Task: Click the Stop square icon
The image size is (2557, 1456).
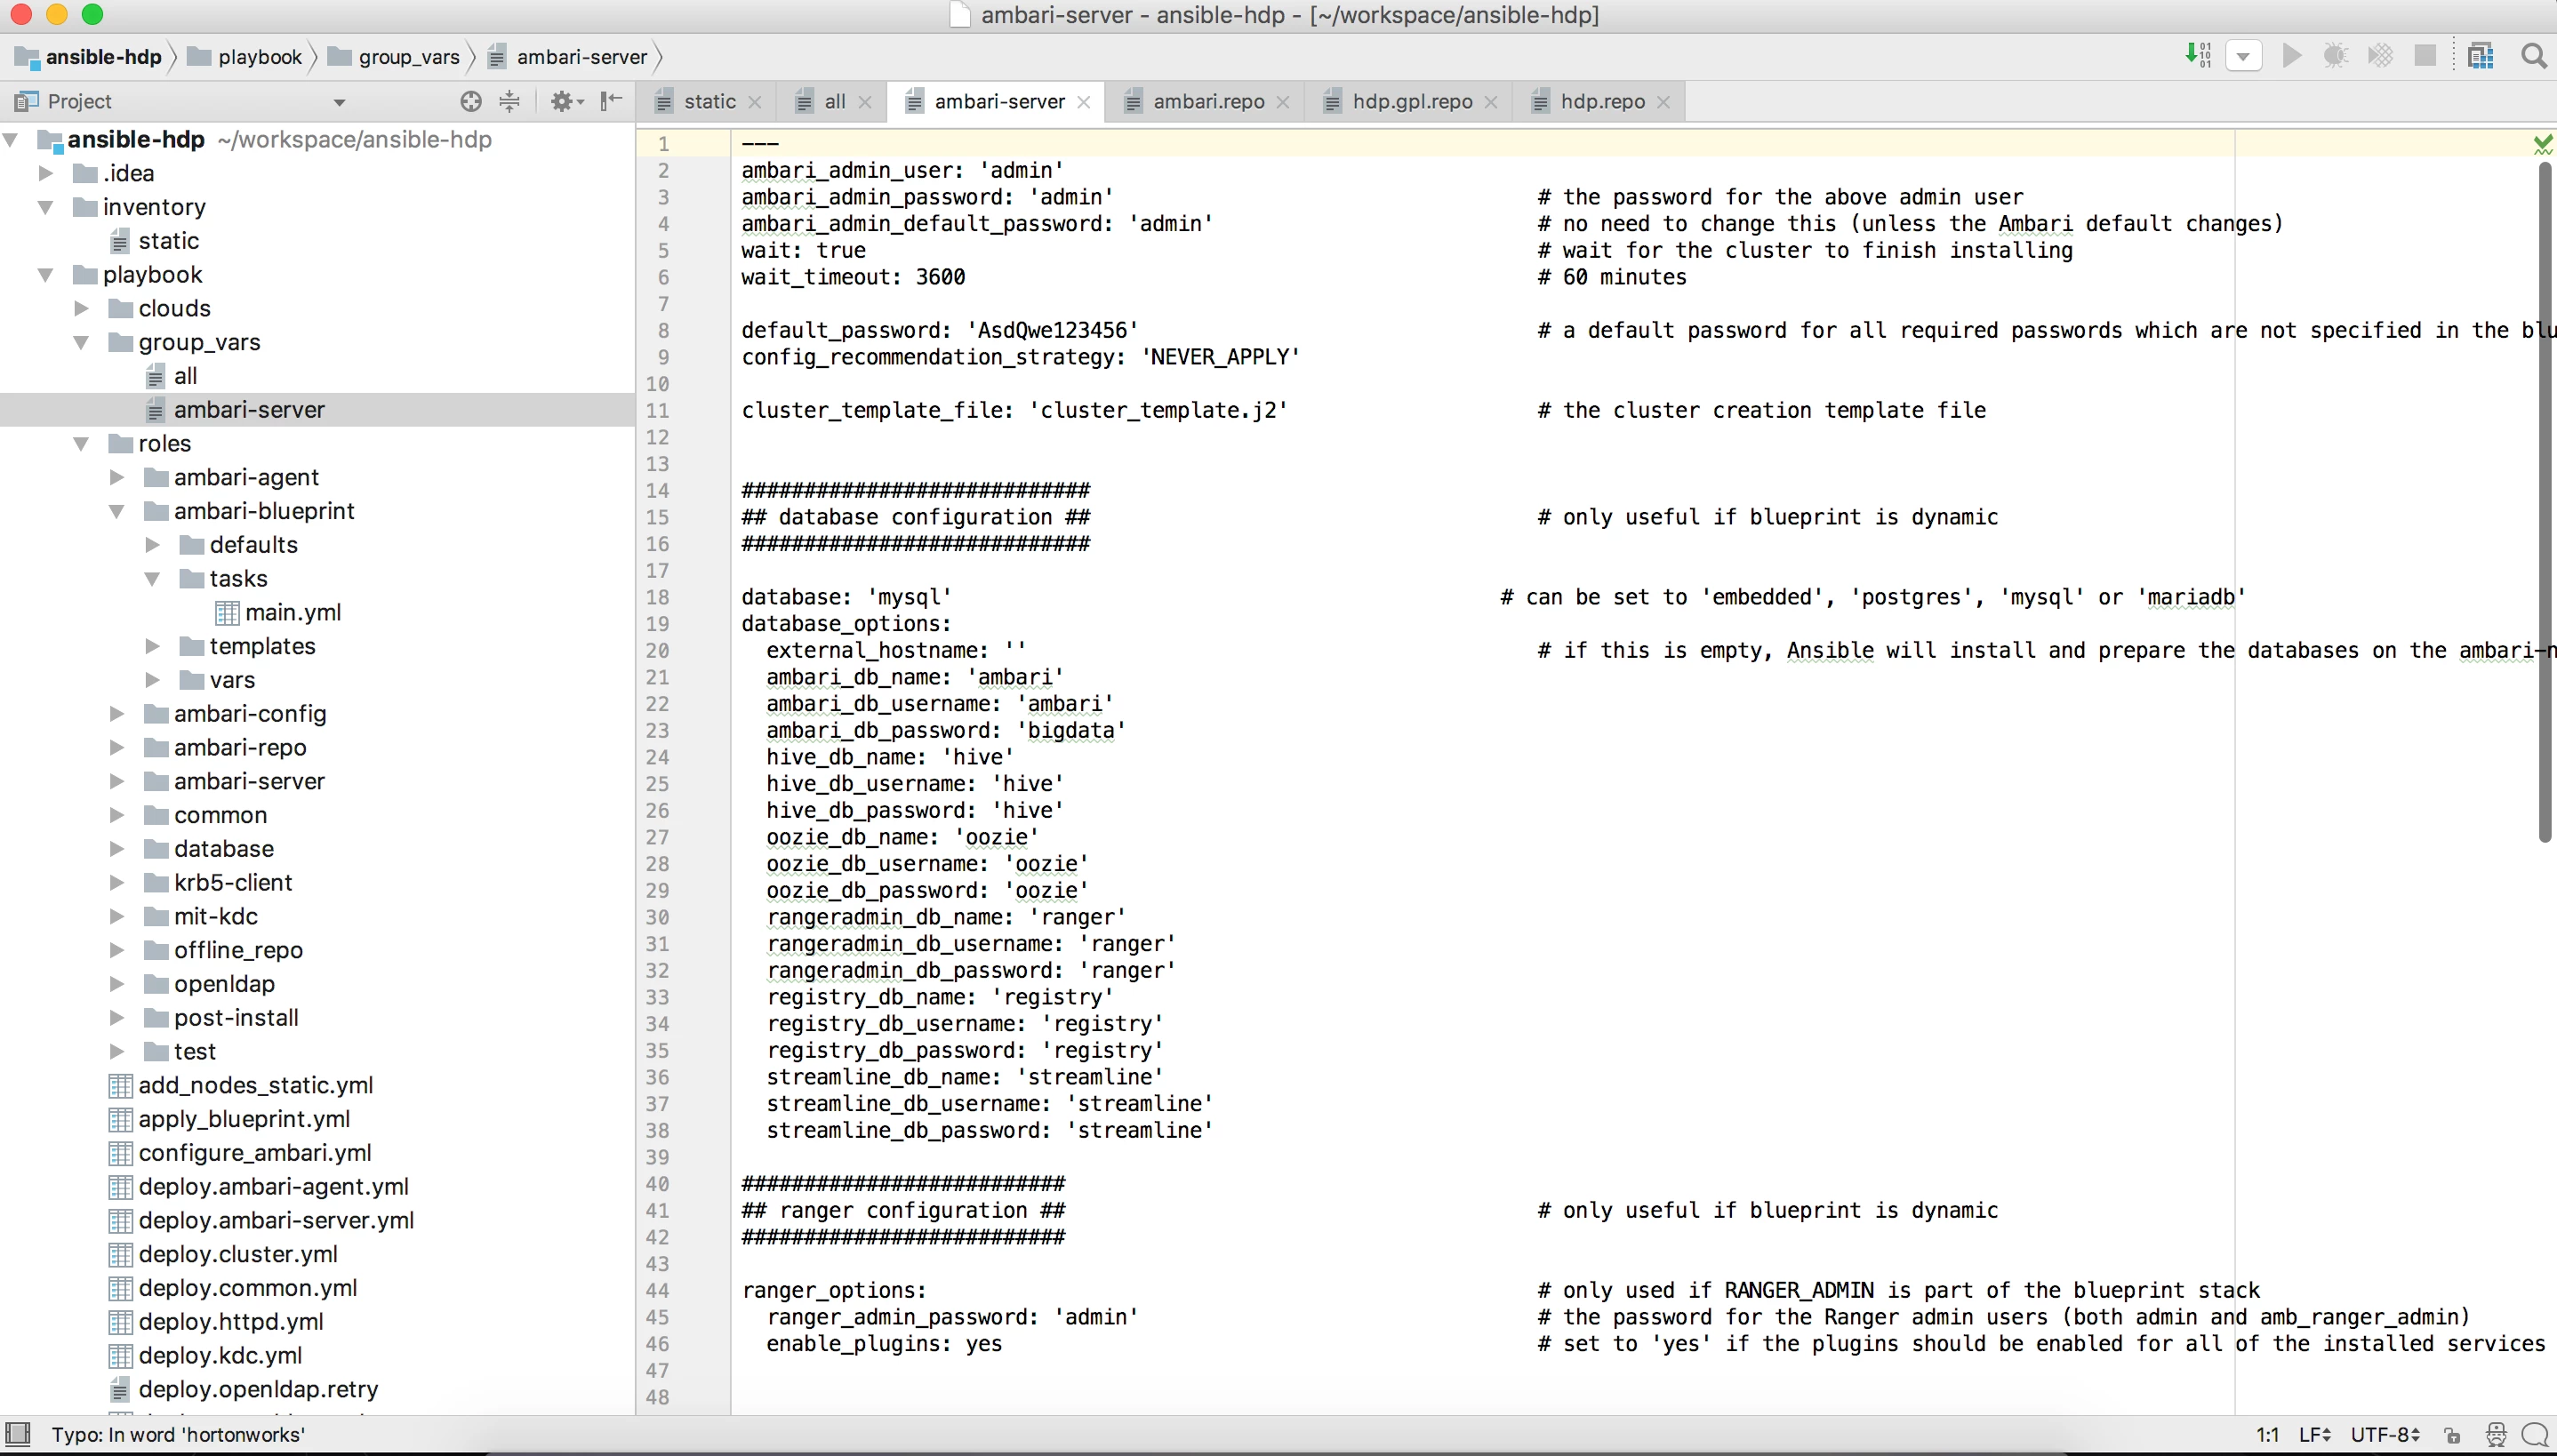Action: click(2424, 56)
